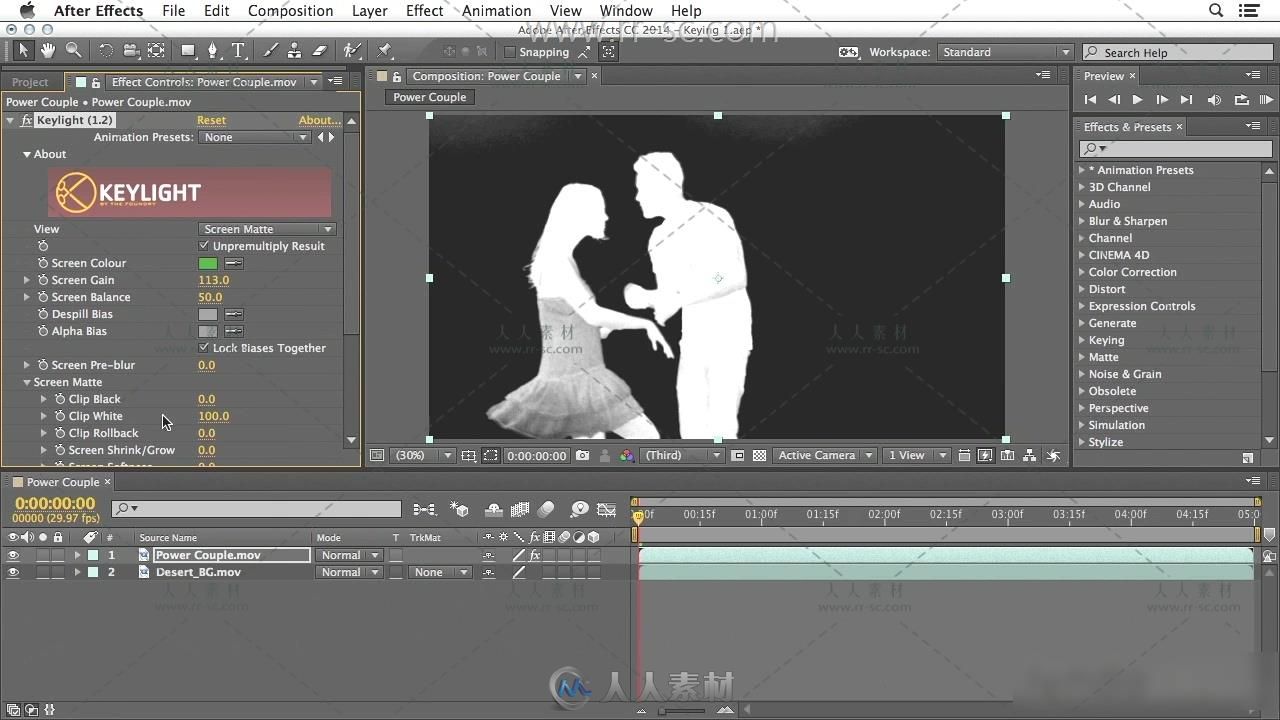Play the preview

click(1137, 100)
